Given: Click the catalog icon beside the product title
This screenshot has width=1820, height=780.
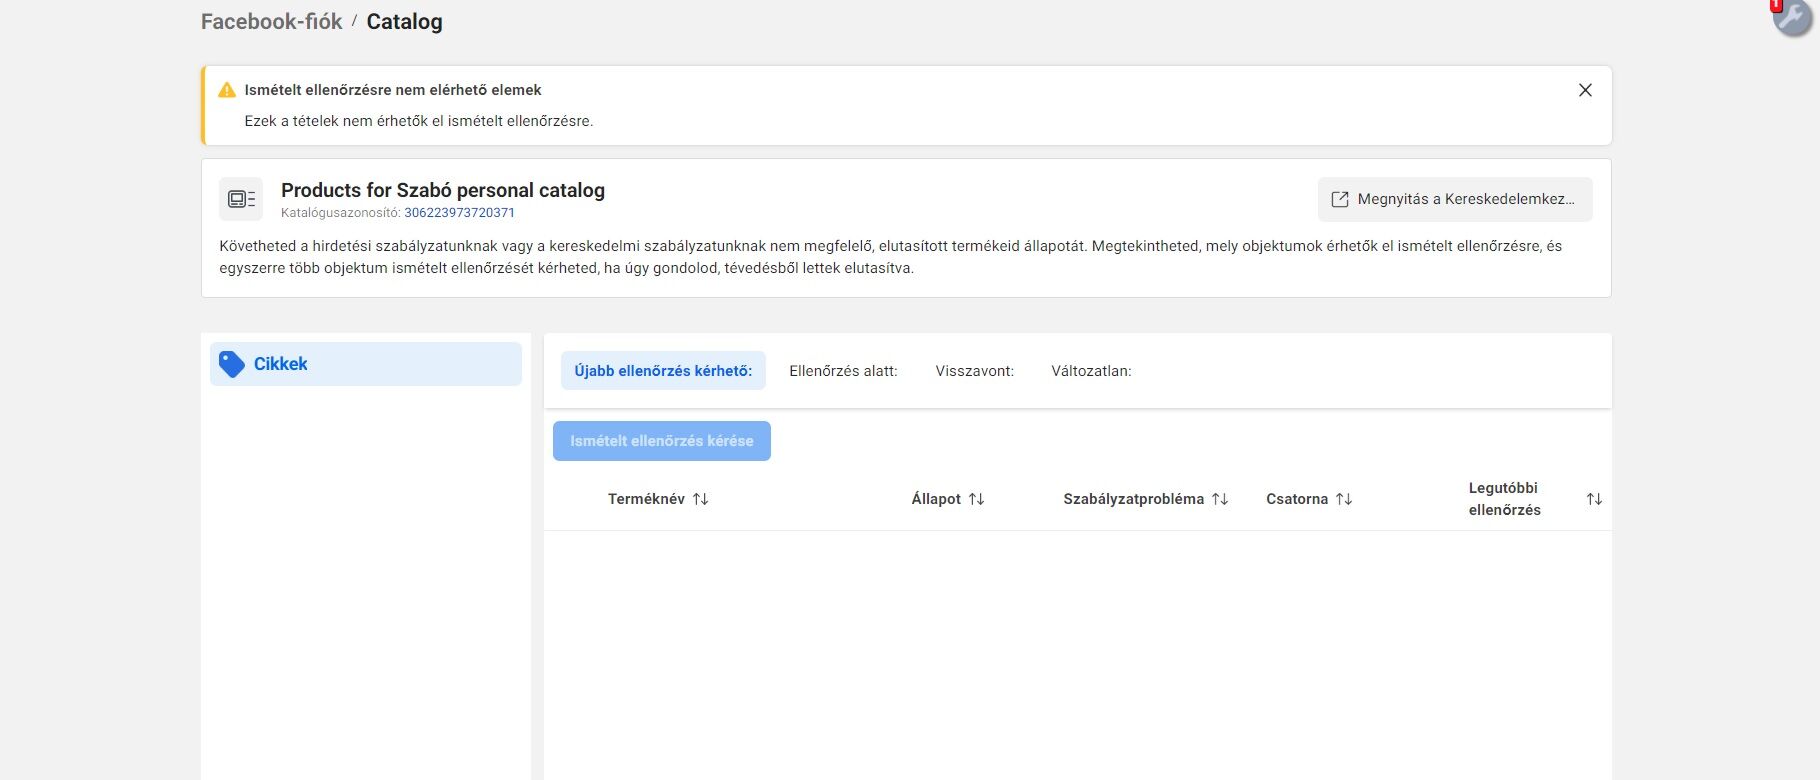Looking at the screenshot, I should [x=241, y=199].
